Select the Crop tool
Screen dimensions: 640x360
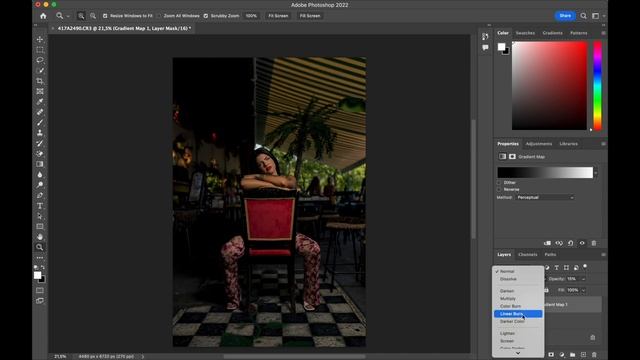pyautogui.click(x=40, y=81)
